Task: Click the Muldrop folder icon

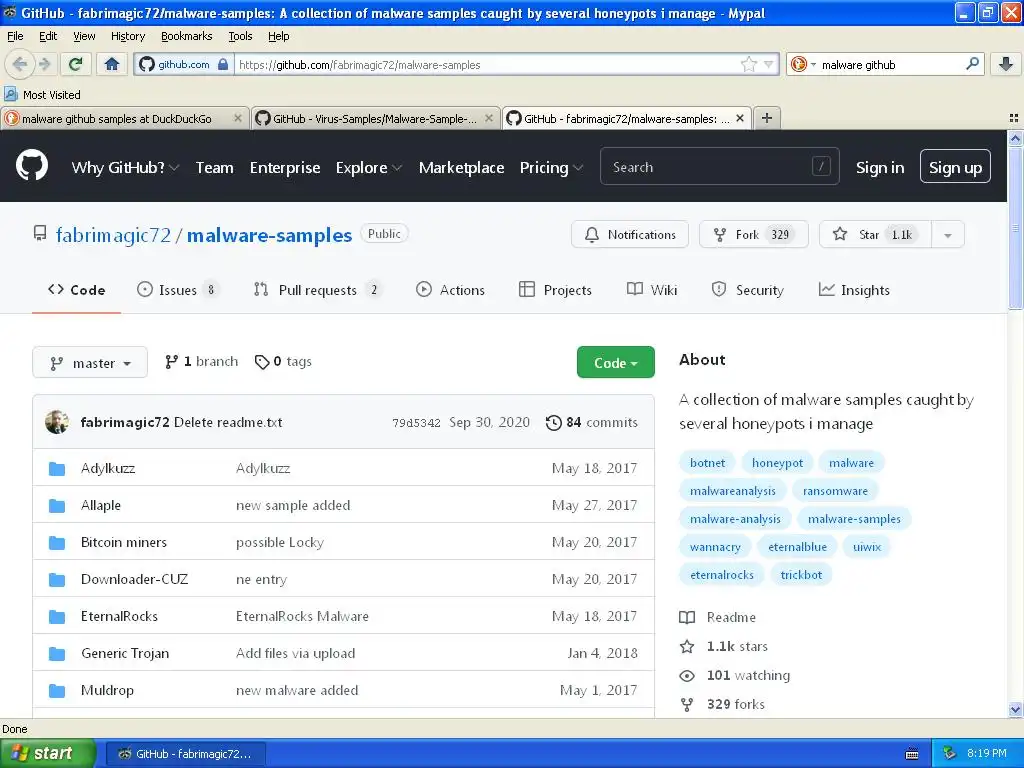Action: (57, 690)
